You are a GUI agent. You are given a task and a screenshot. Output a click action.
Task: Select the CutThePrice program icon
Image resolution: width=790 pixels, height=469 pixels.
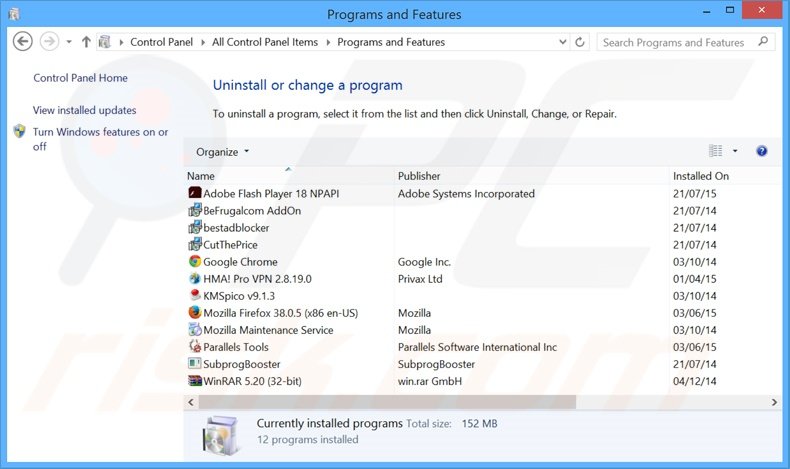point(194,244)
